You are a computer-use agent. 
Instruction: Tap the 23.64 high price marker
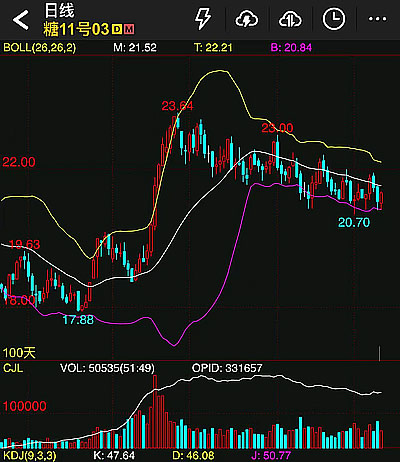(177, 106)
